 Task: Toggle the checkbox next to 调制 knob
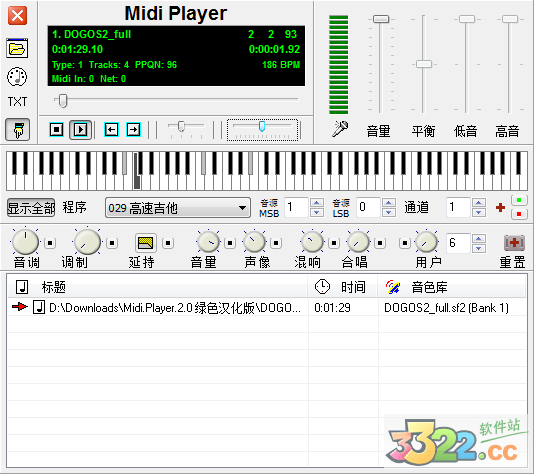coord(112,243)
